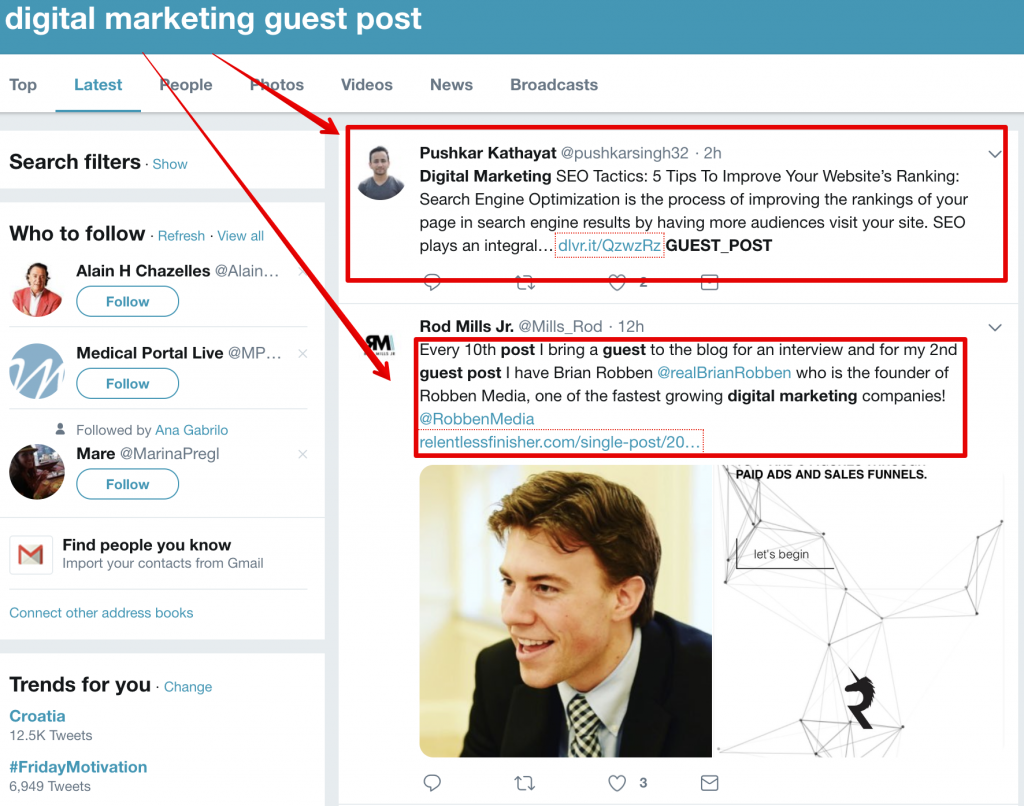Click the Gmail icon to import contacts
The image size is (1024, 806).
pos(31,555)
